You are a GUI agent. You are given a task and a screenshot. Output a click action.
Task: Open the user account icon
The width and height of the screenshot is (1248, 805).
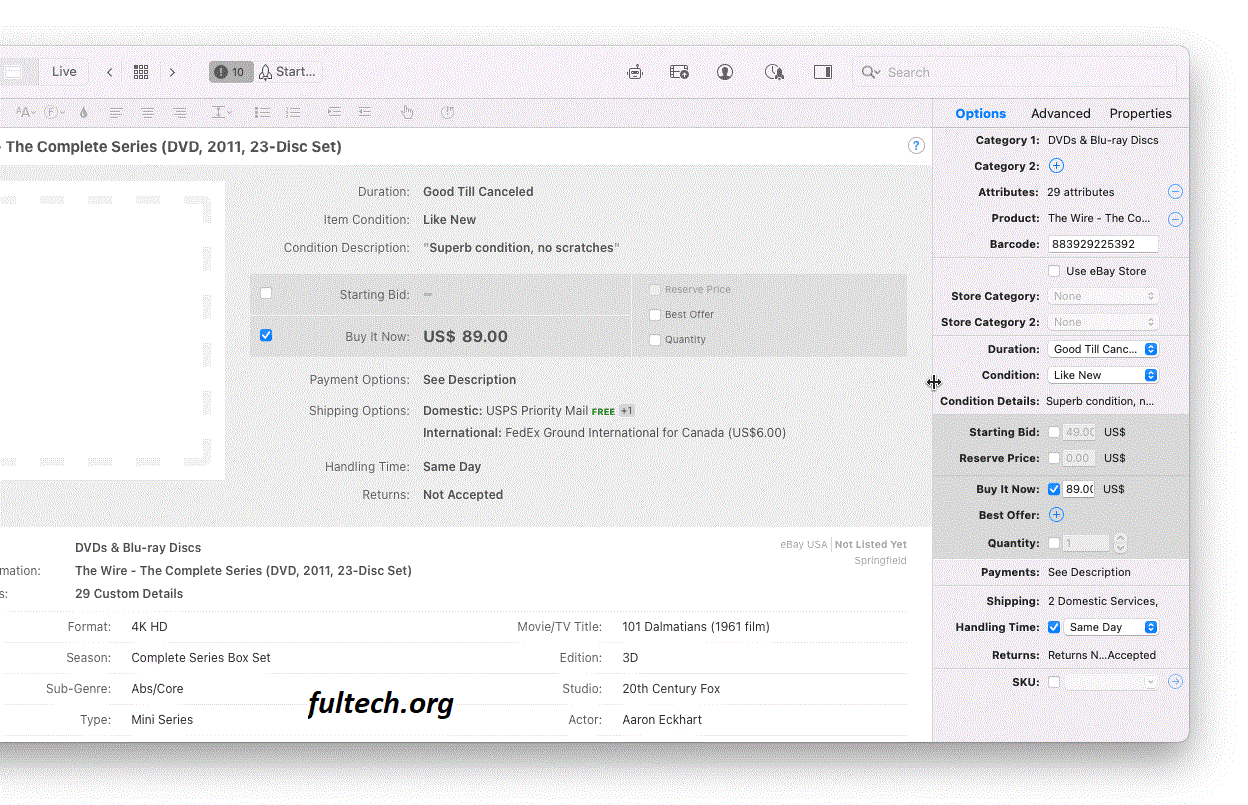pyautogui.click(x=724, y=71)
